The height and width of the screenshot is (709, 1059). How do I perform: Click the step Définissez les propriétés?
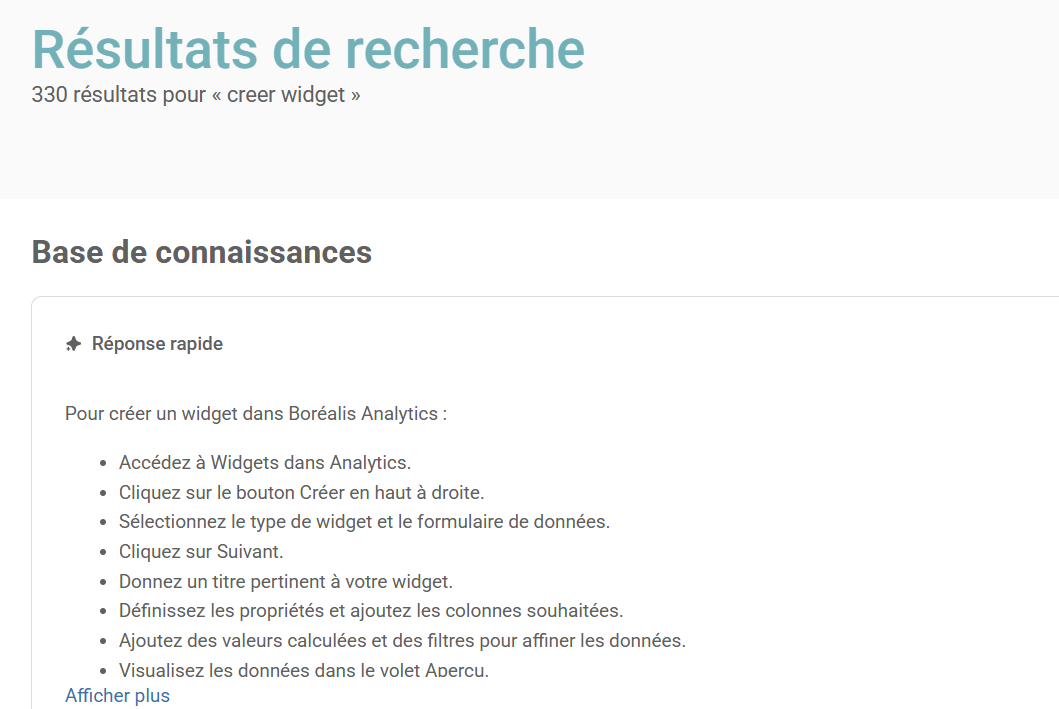[370, 610]
